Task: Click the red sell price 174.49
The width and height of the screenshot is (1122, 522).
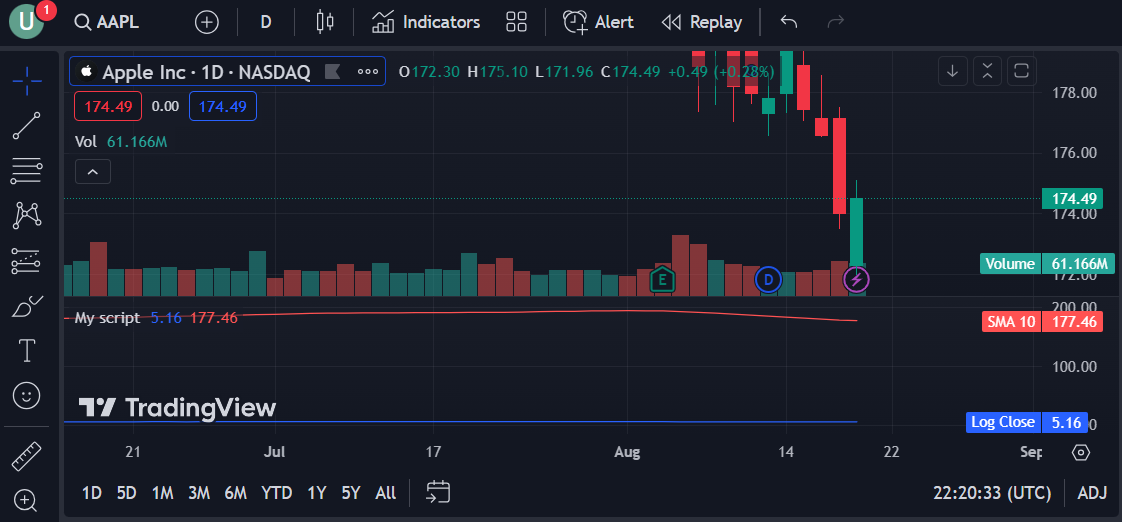Action: pyautogui.click(x=108, y=107)
